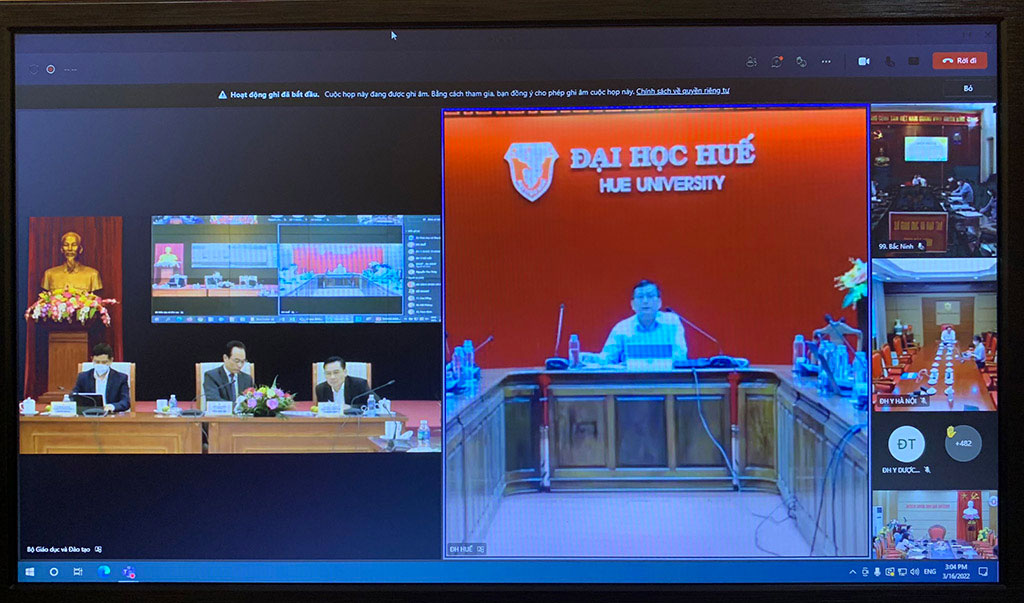
Task: Click the warning icon on the recording banner
Action: (x=223, y=95)
